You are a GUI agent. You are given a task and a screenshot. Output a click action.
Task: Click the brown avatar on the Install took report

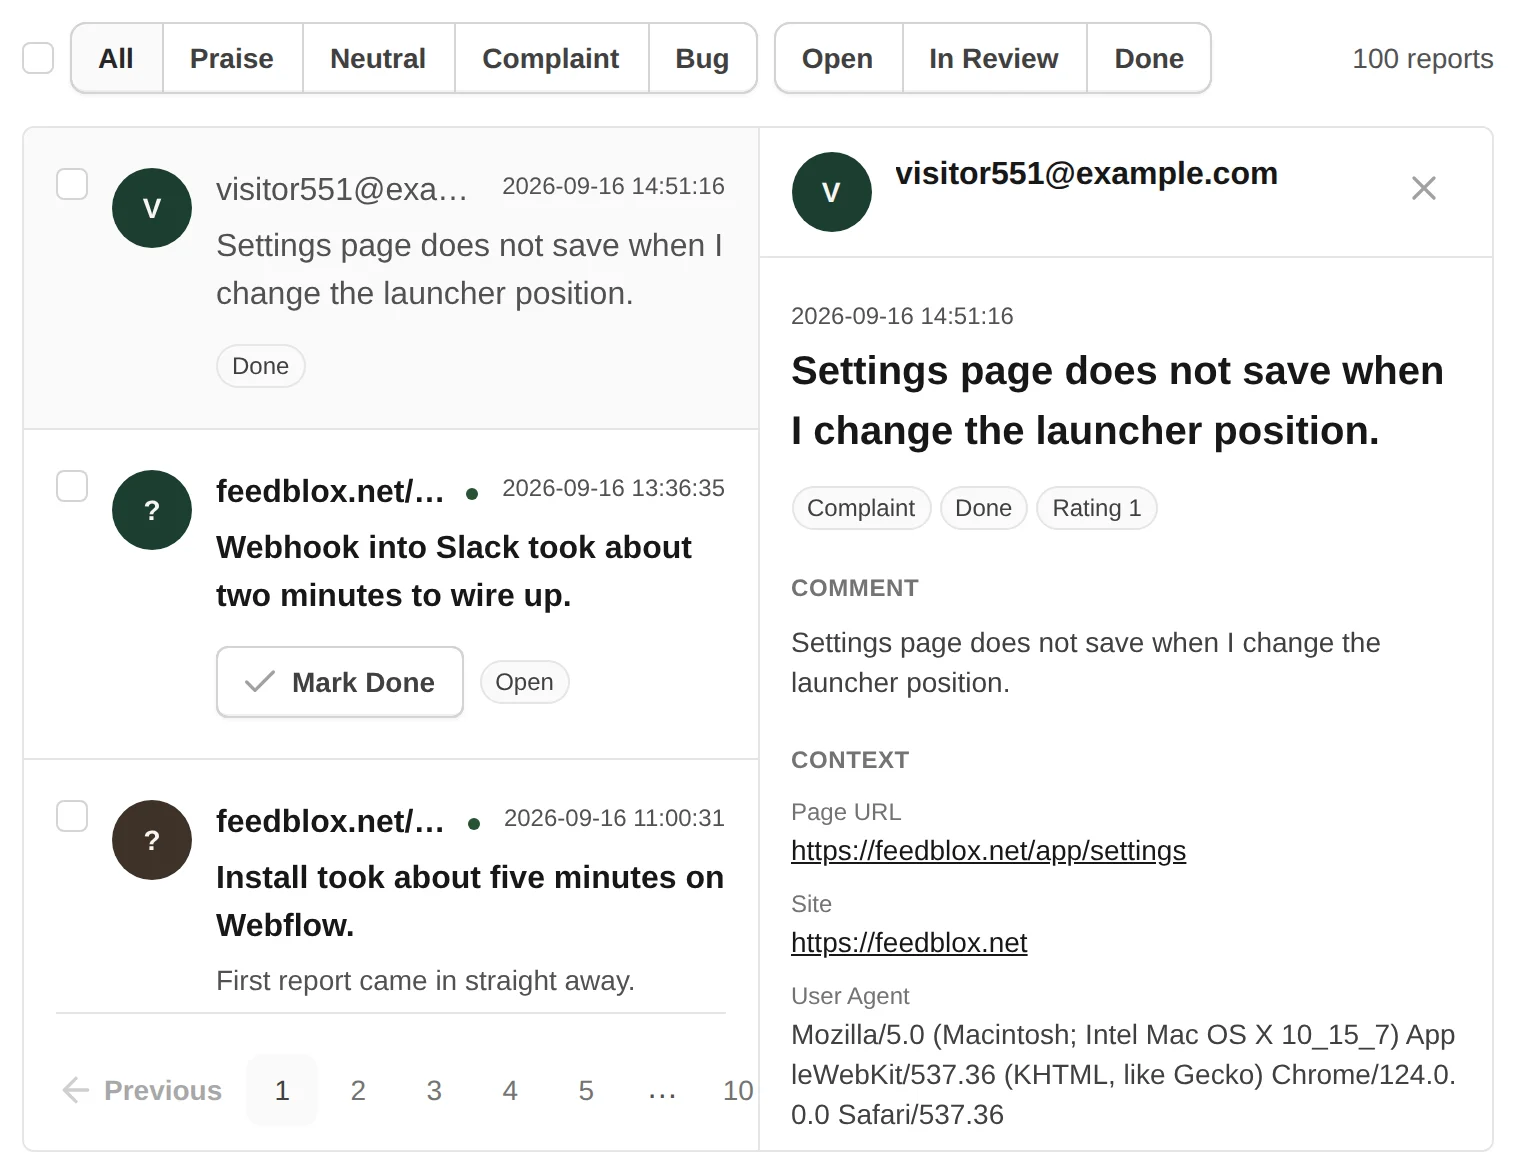[x=152, y=840]
